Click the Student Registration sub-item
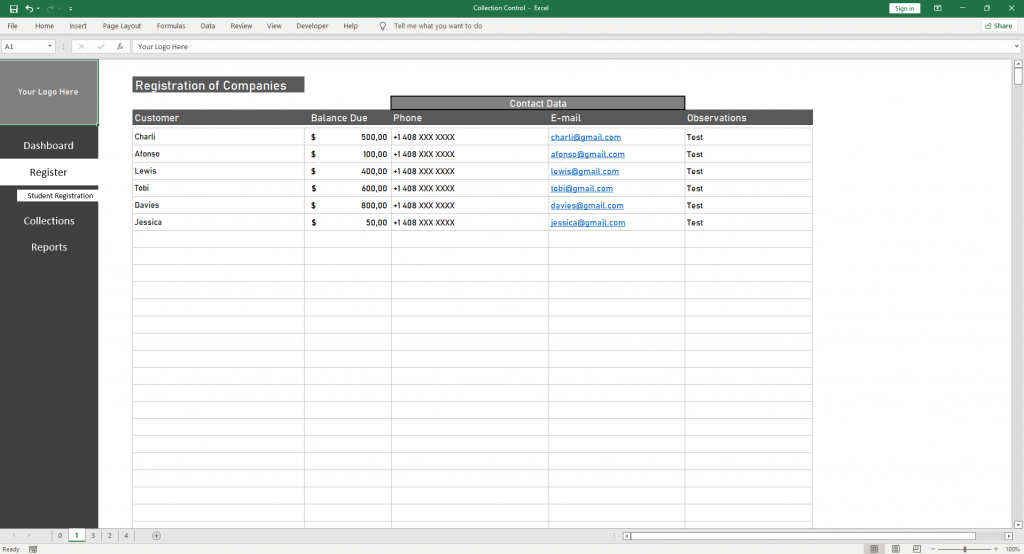Screen dimensions: 1024x554 [x=57, y=195]
